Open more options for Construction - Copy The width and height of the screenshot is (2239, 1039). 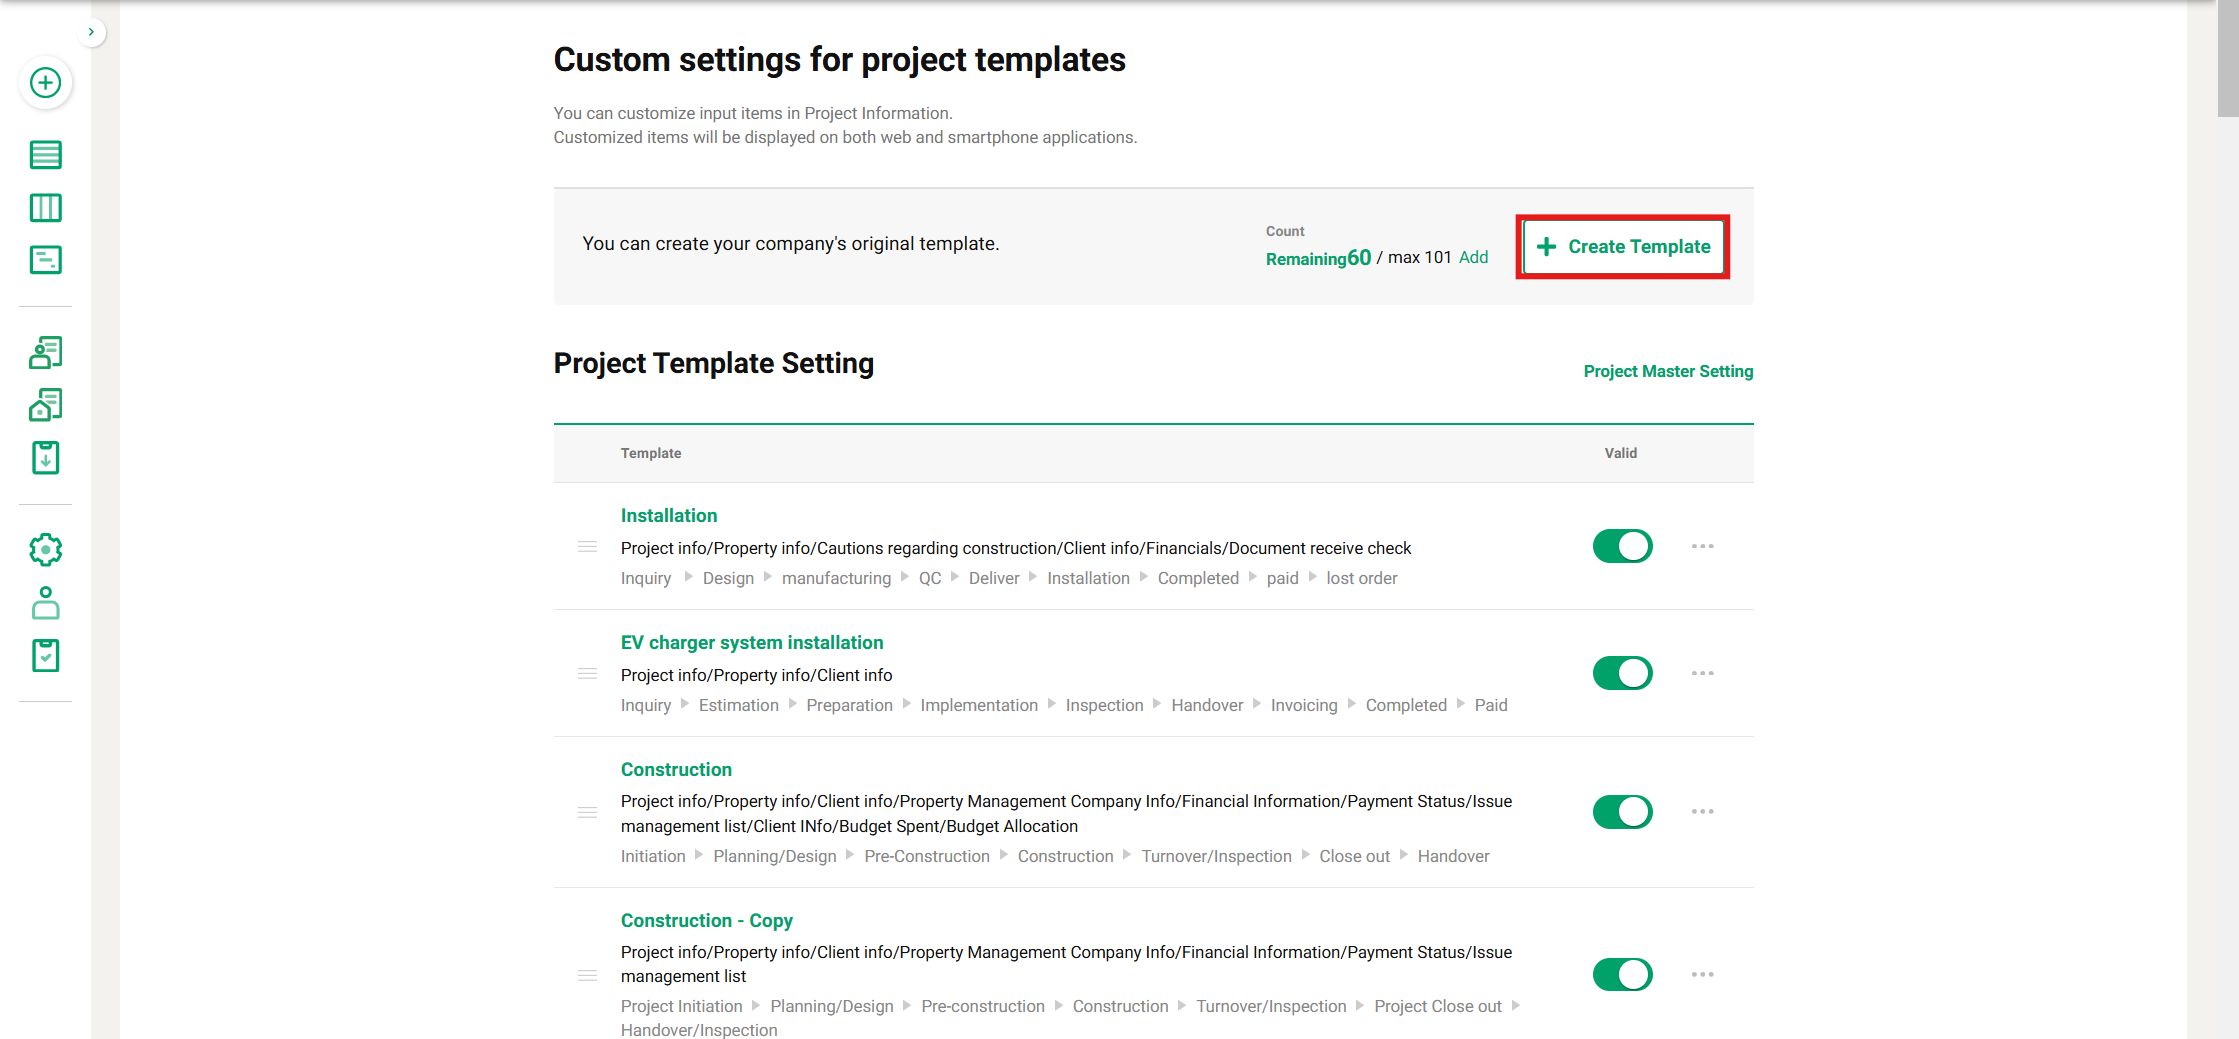coord(1702,975)
